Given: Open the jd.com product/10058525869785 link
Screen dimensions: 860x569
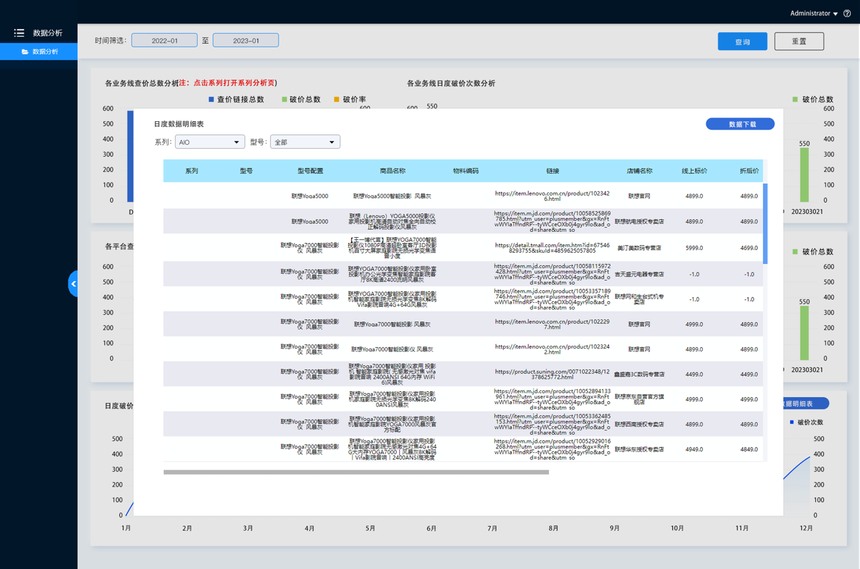Looking at the screenshot, I should 552,222.
